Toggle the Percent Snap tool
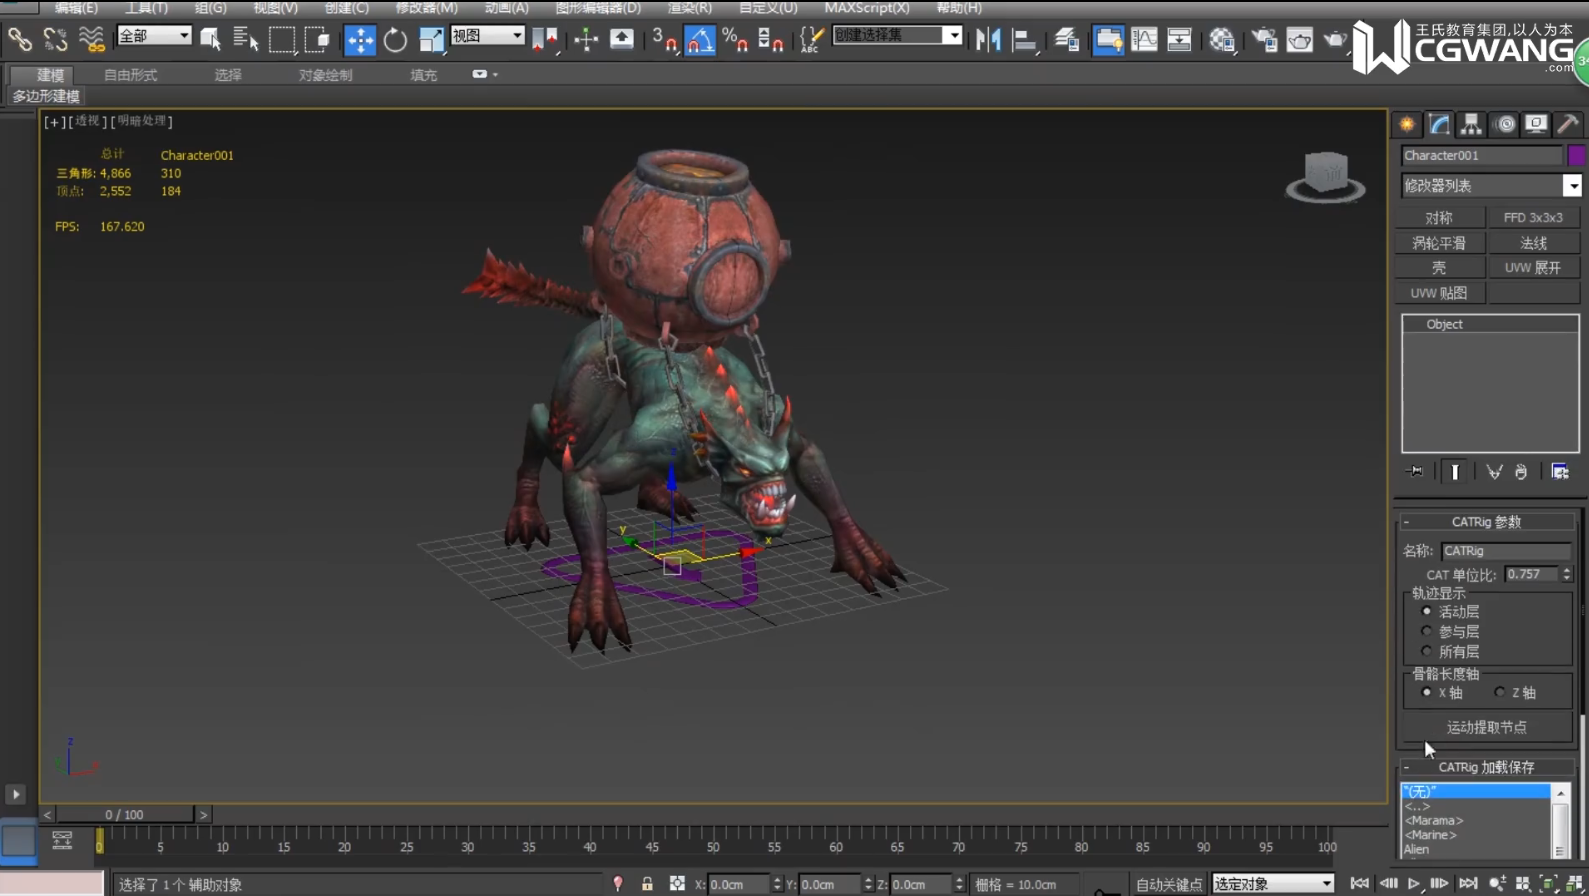Screen dimensions: 1589x896 click(735, 39)
